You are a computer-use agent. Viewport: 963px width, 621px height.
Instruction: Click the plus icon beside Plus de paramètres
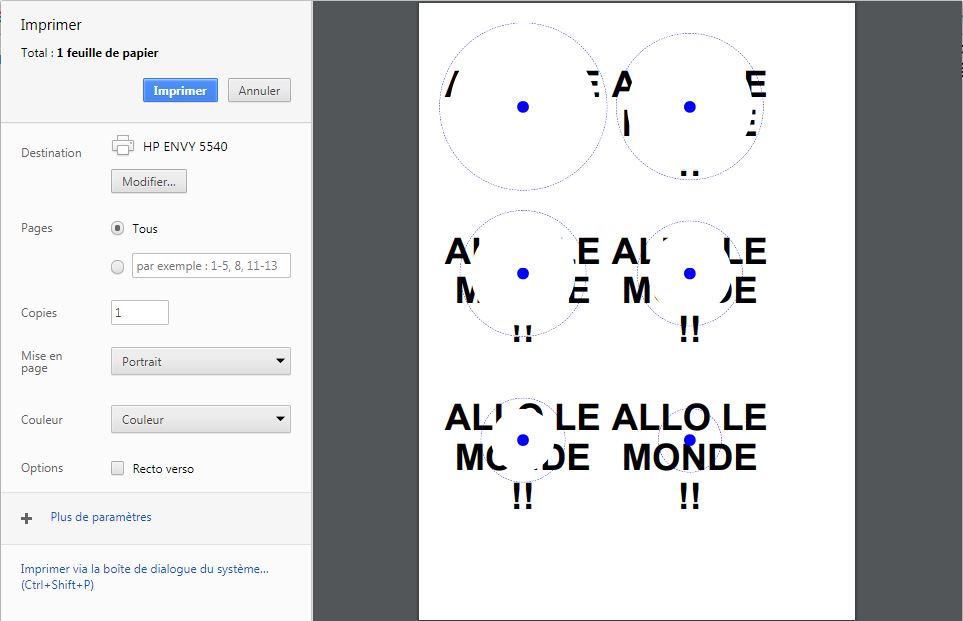26,518
